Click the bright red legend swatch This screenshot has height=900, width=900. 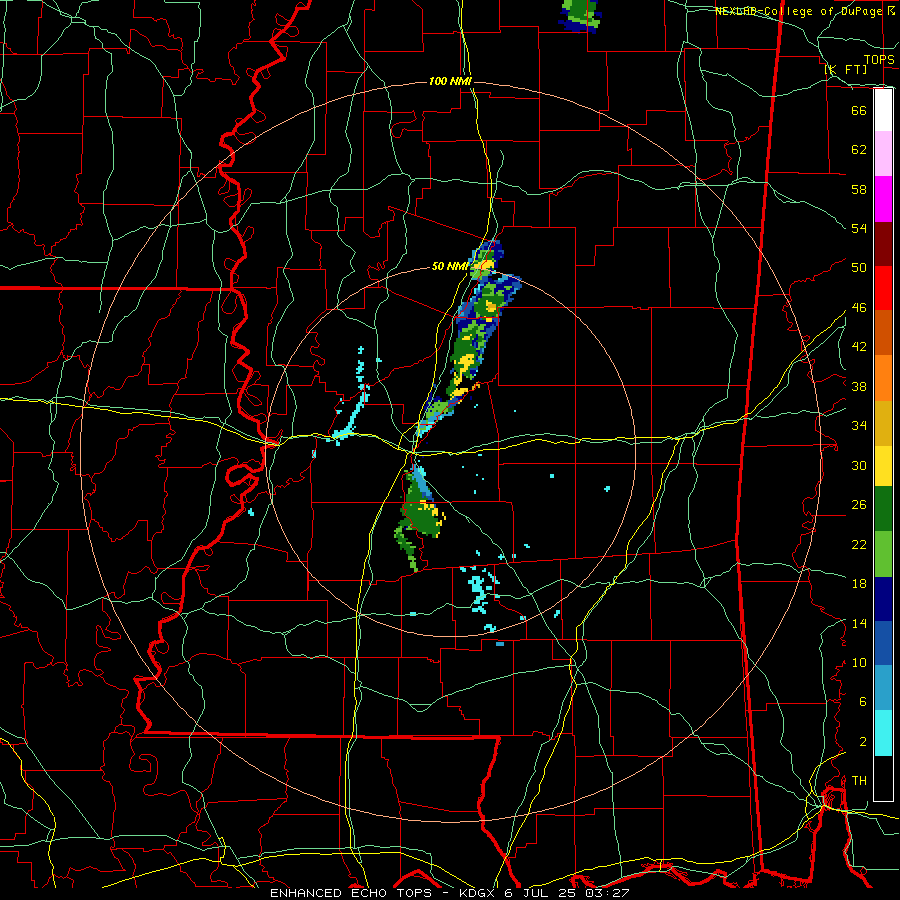click(x=883, y=288)
